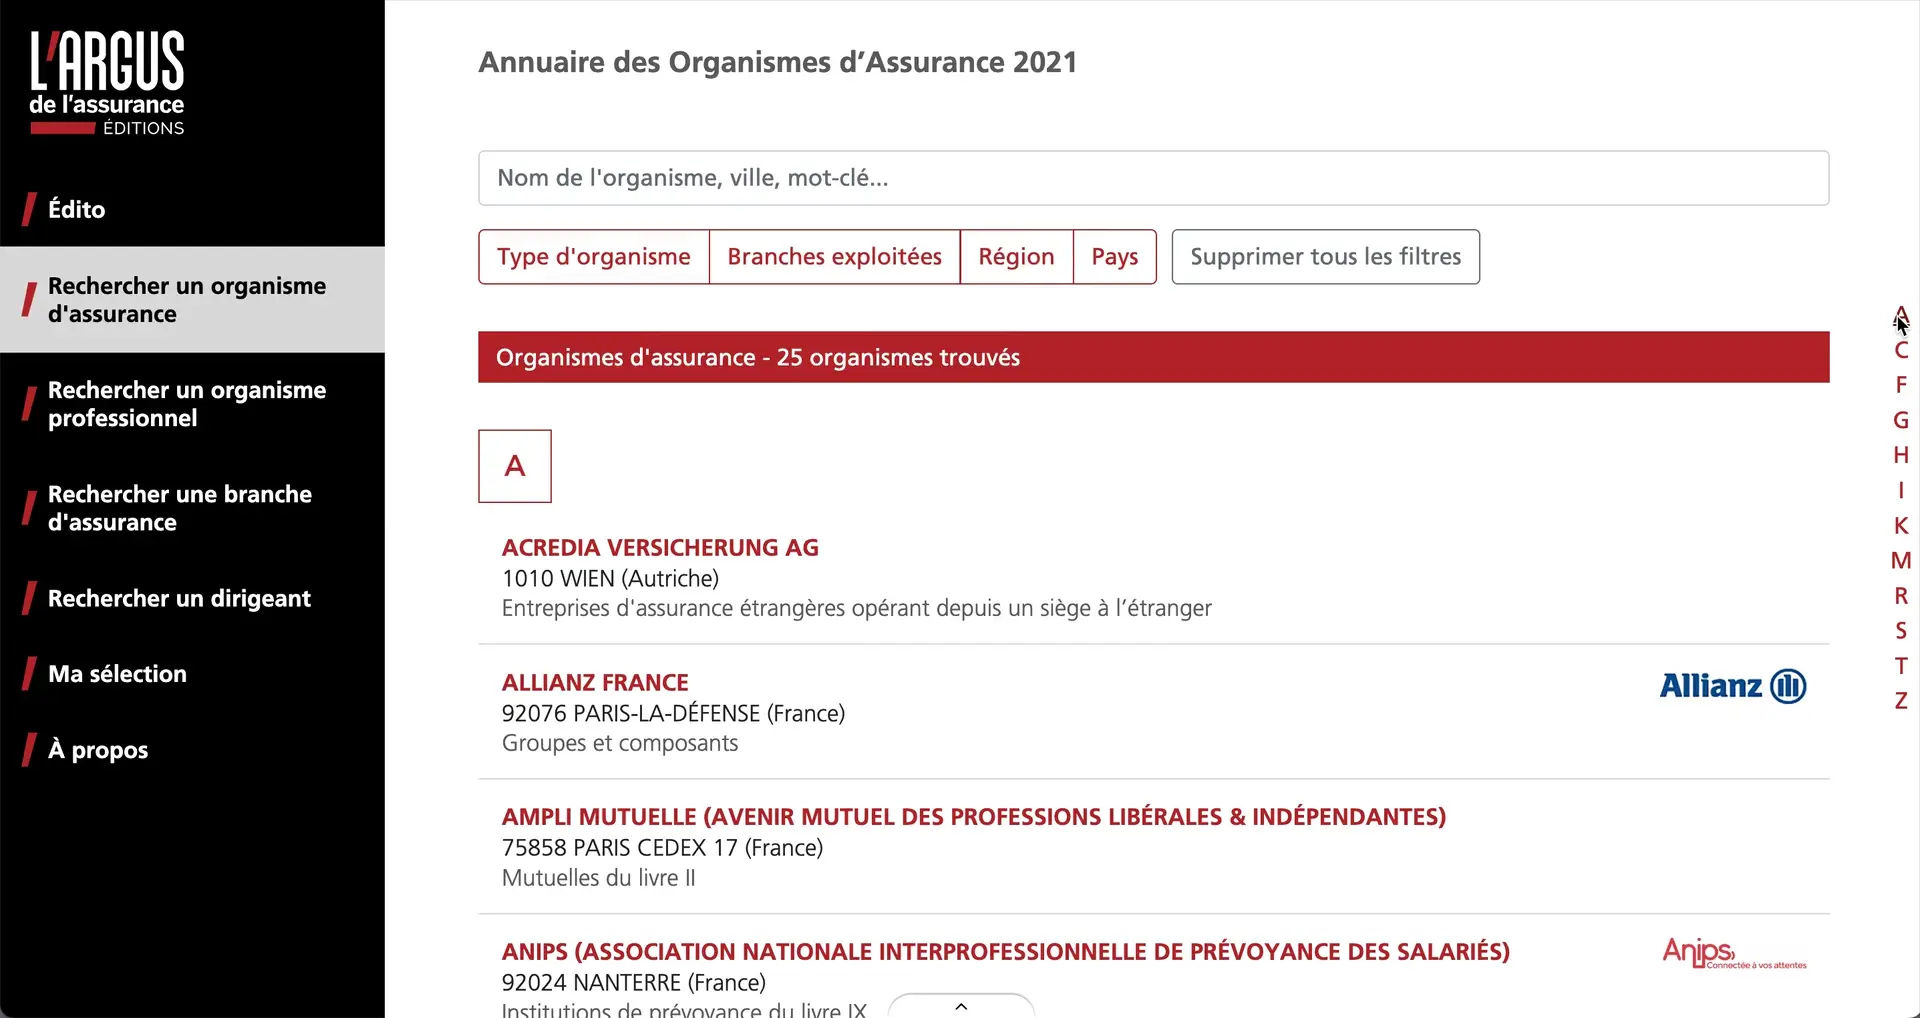Click category text Groupes et composants
1920x1018 pixels.
coord(620,744)
